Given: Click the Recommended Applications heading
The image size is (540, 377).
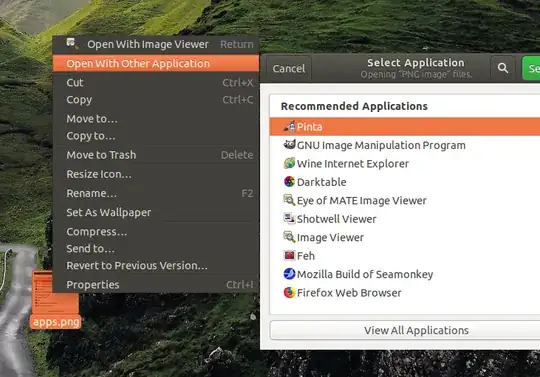Looking at the screenshot, I should tap(354, 106).
